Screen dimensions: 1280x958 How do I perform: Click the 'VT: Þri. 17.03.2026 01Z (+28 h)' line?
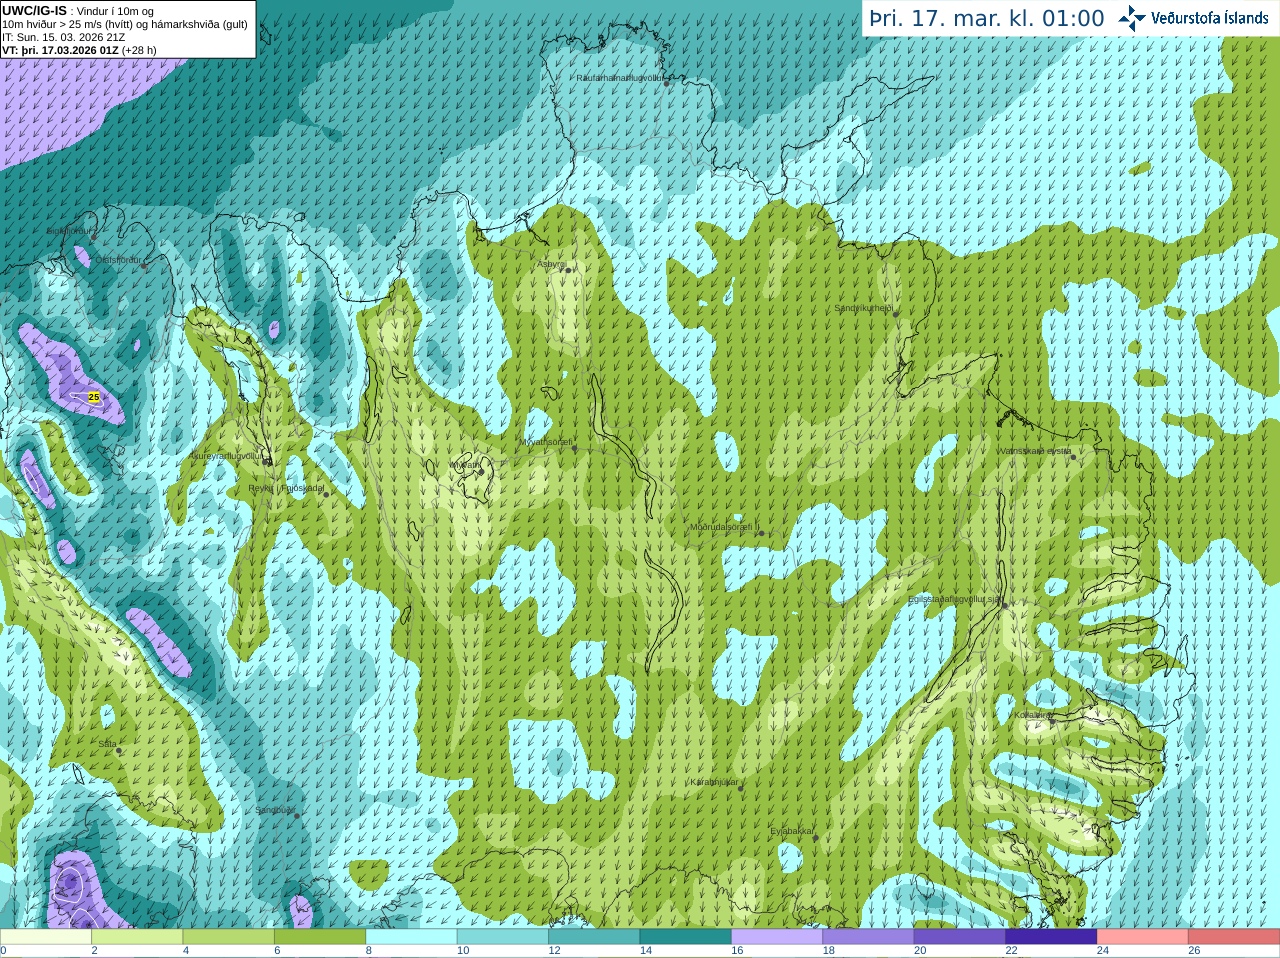point(79,50)
